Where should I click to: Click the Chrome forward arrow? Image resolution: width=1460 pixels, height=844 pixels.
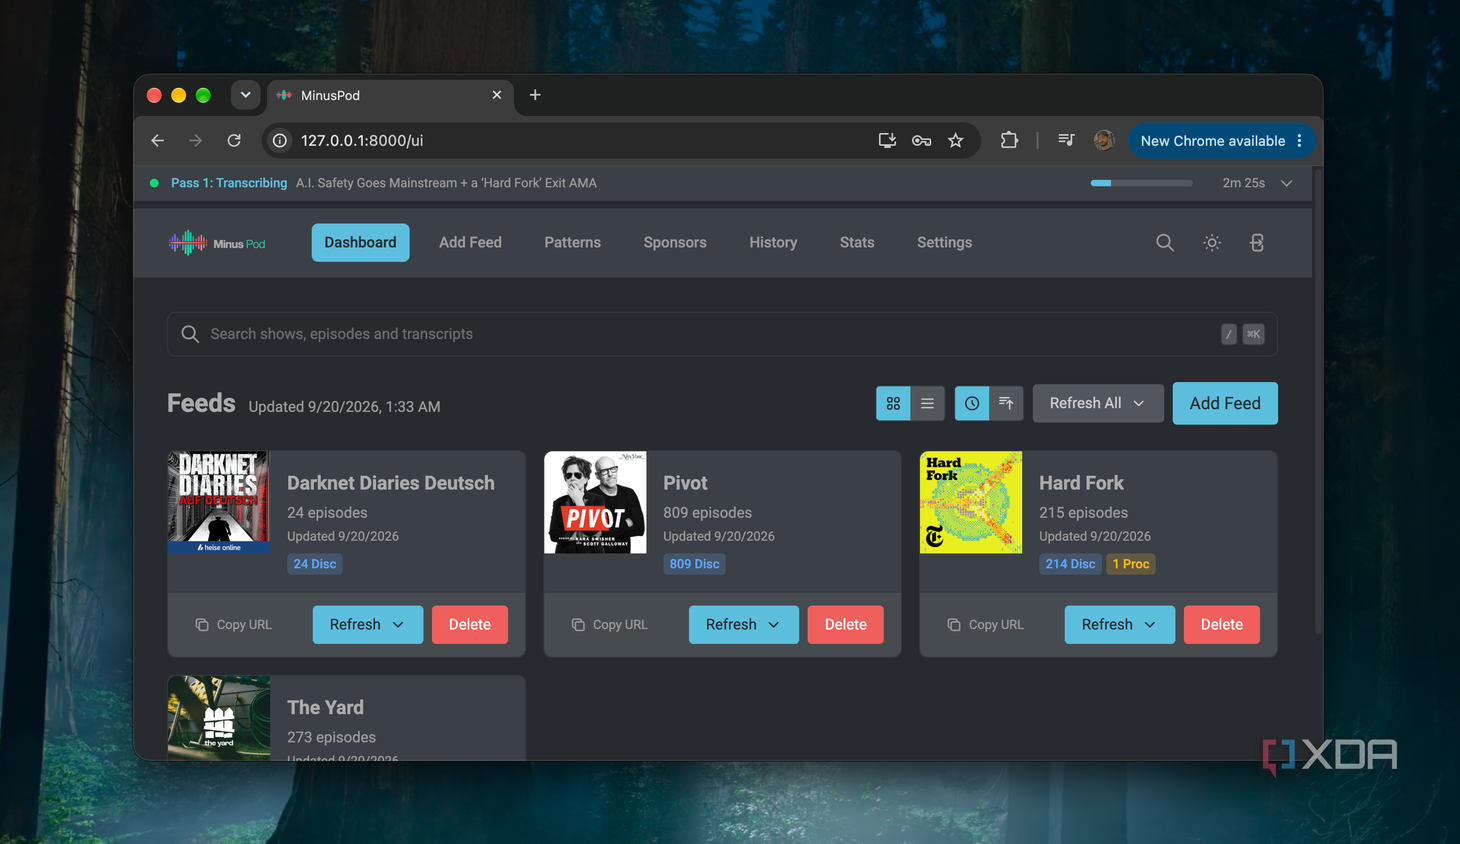coord(195,141)
